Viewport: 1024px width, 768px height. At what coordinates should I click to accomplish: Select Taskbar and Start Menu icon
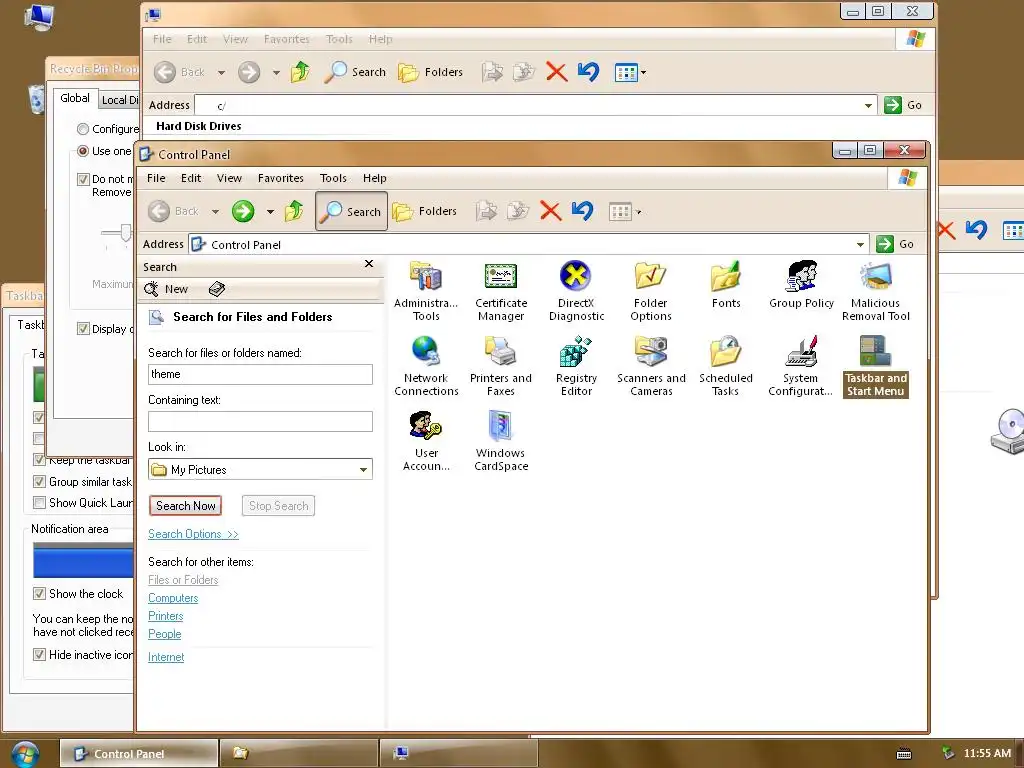[876, 366]
